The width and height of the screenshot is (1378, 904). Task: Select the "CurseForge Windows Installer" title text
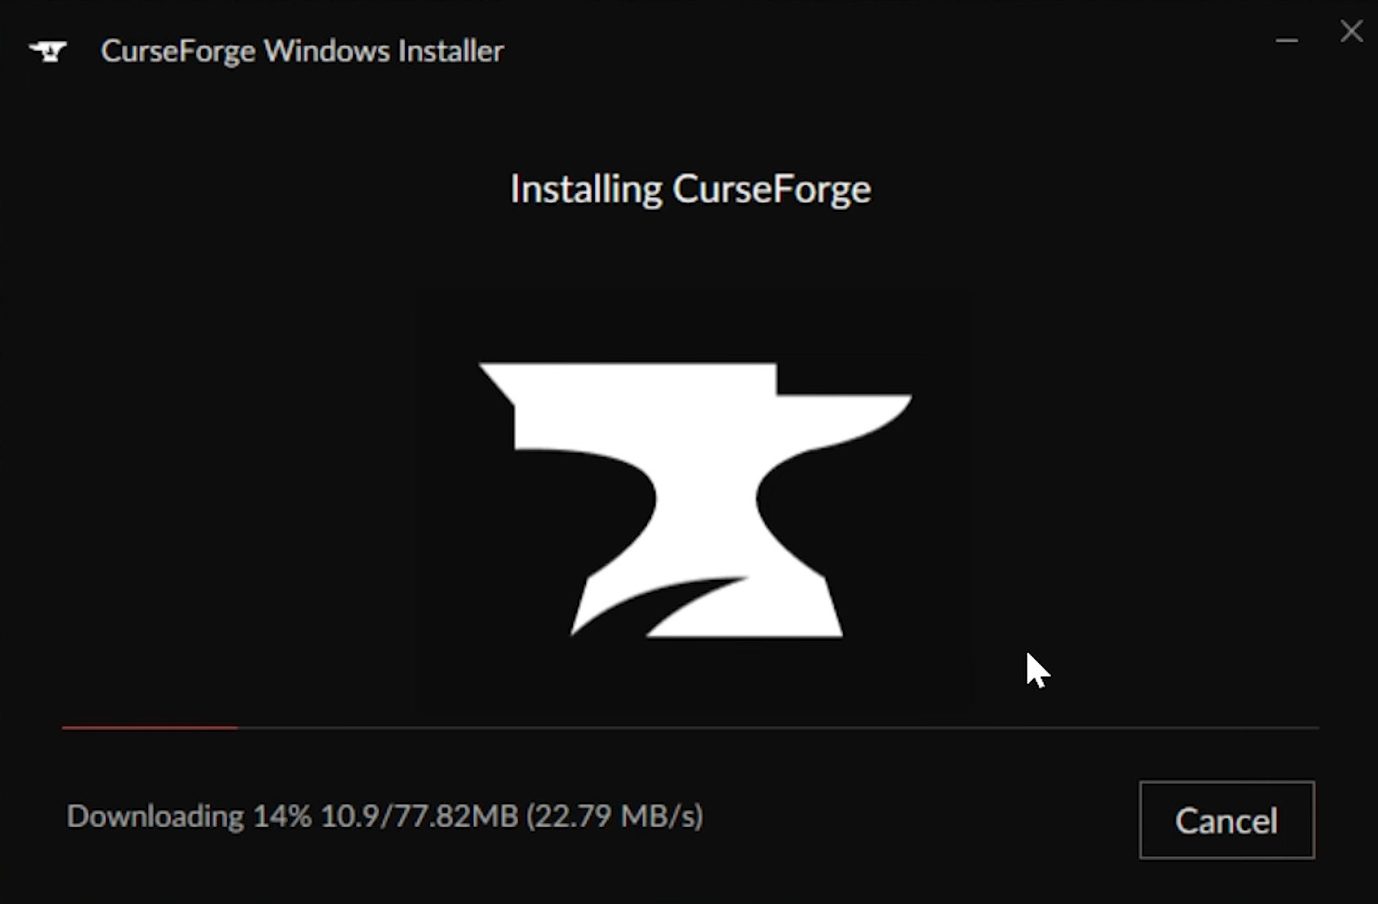tap(302, 51)
